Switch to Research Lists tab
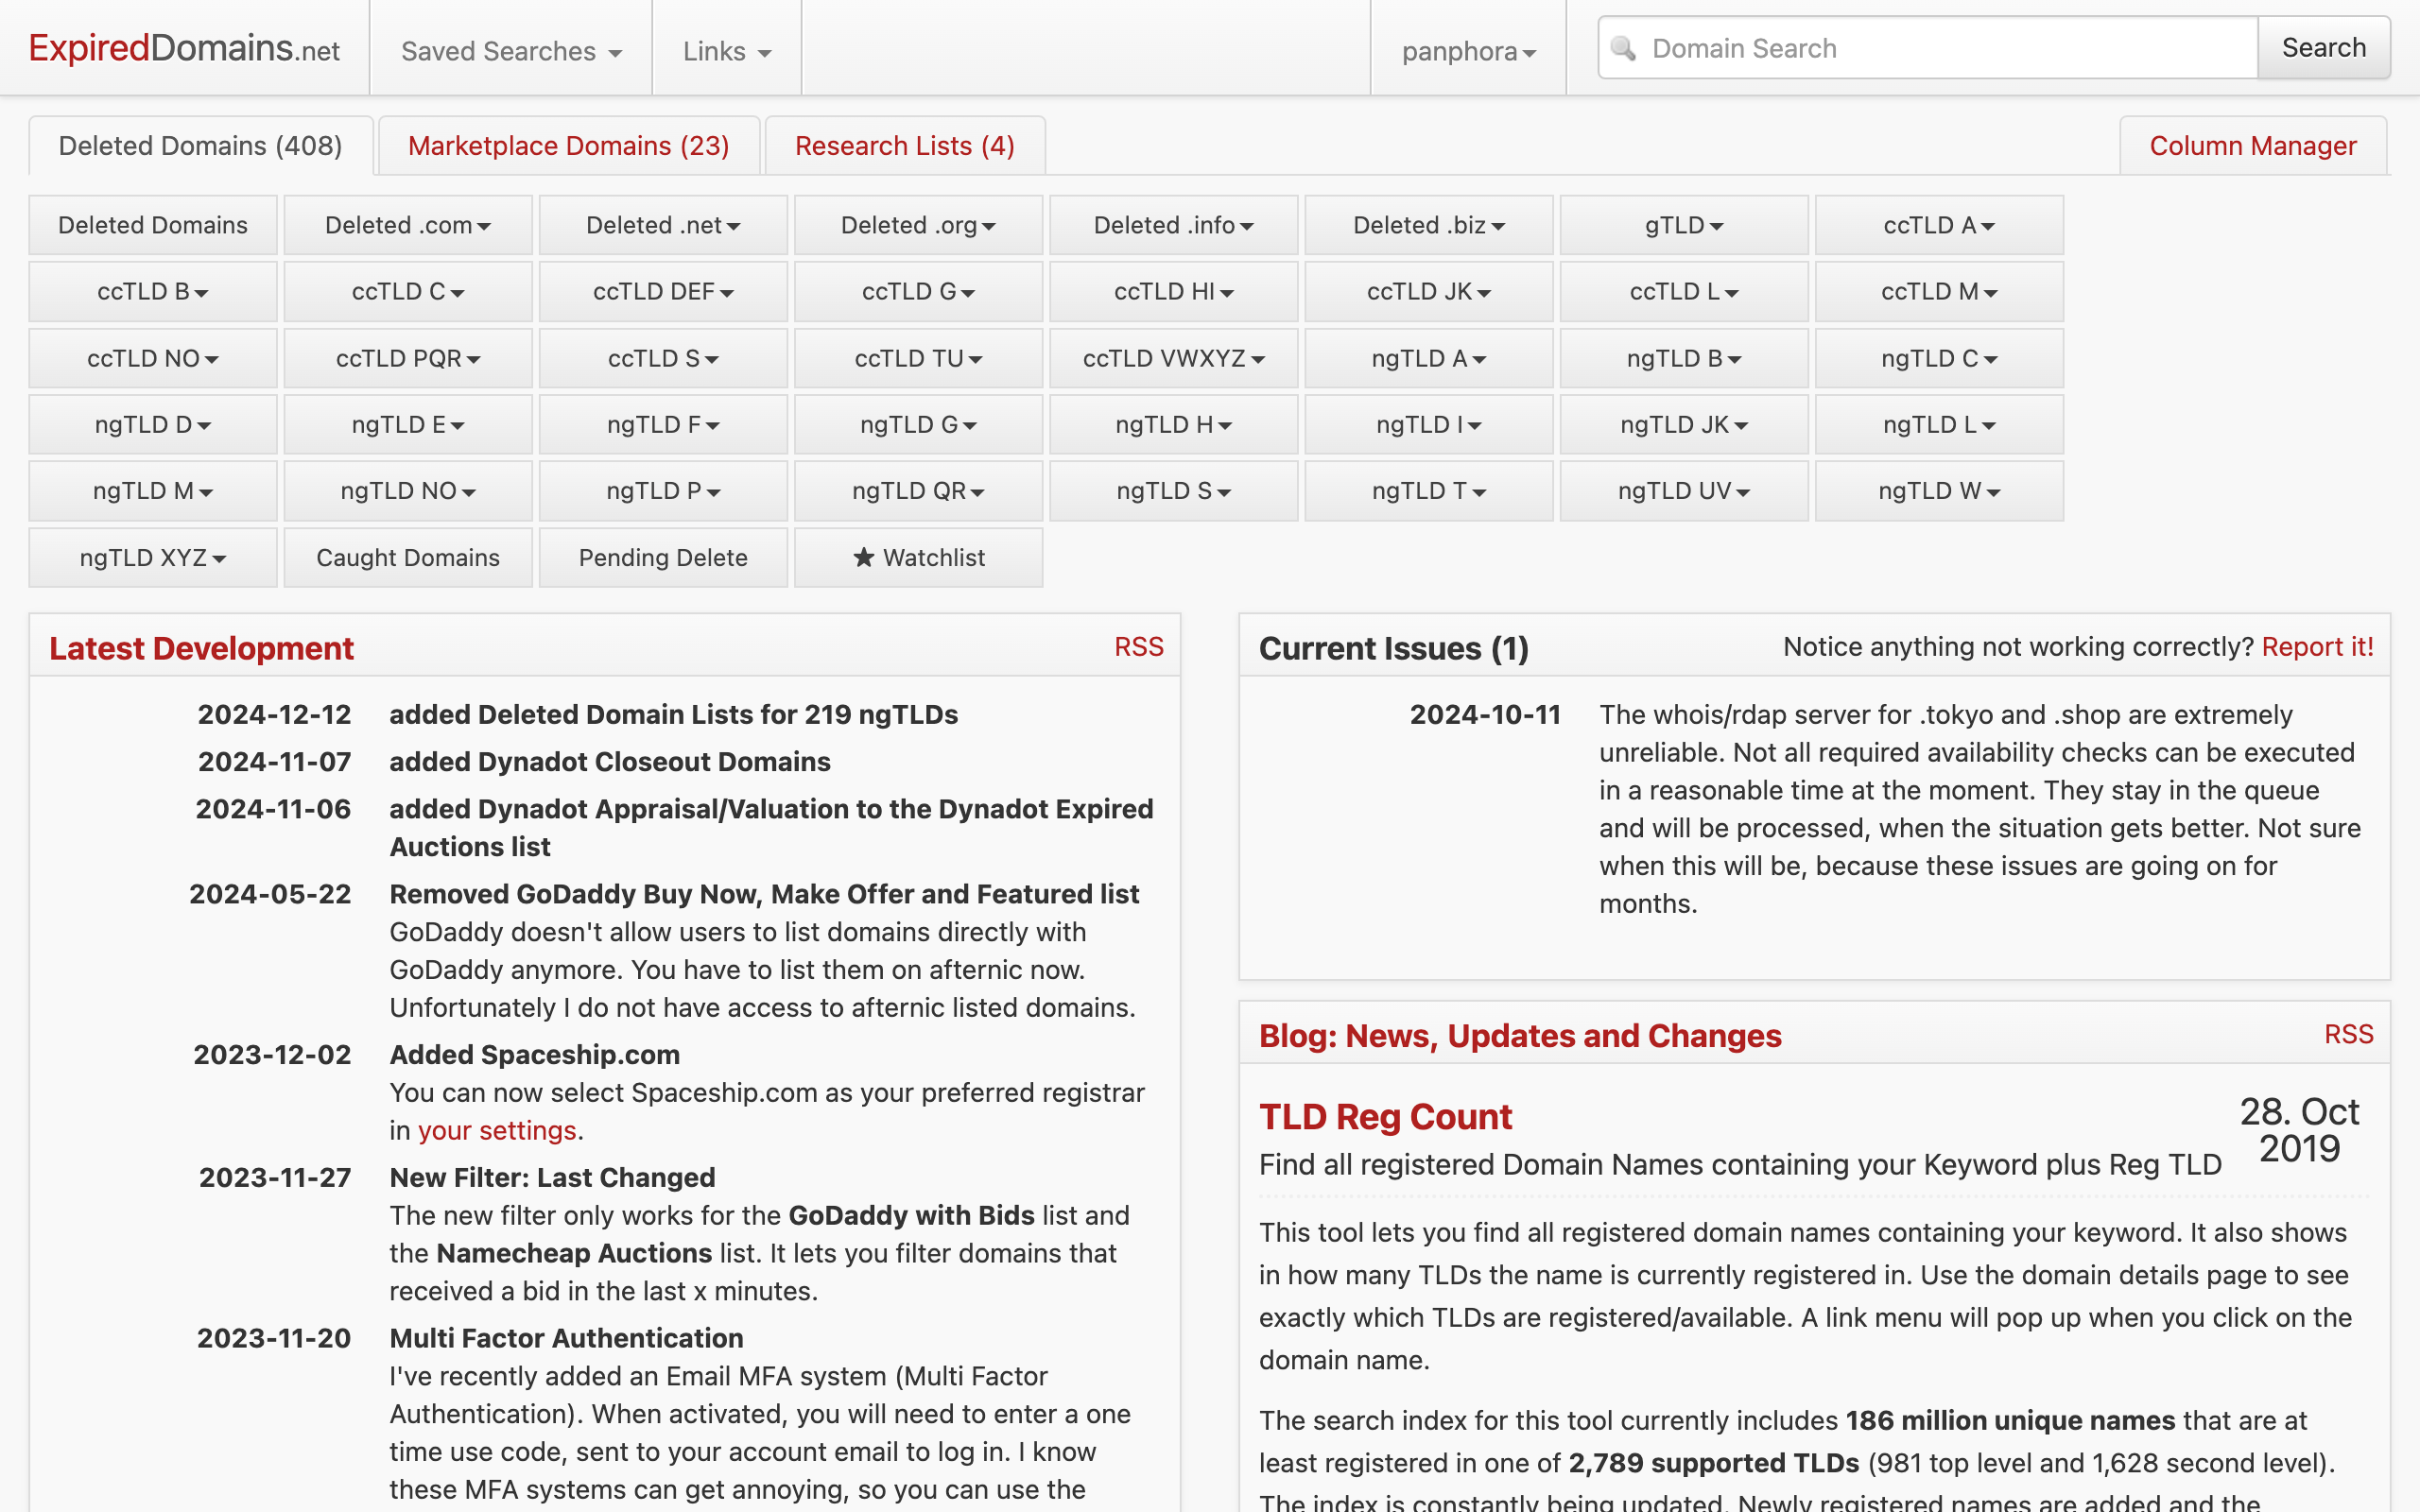The width and height of the screenshot is (2420, 1512). tap(904, 146)
